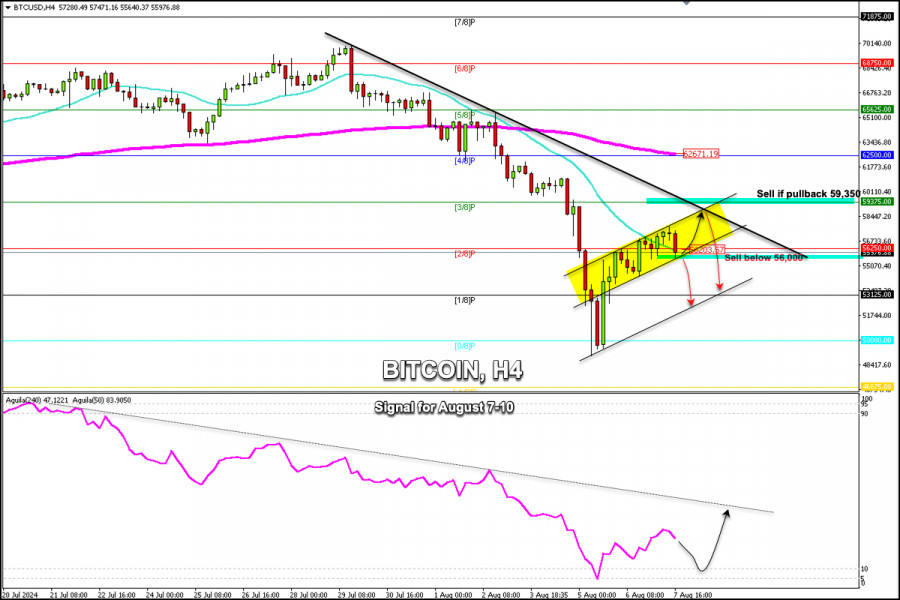Click the 2 Aug 08:00 time label
The image size is (900, 600).
[x=501, y=595]
